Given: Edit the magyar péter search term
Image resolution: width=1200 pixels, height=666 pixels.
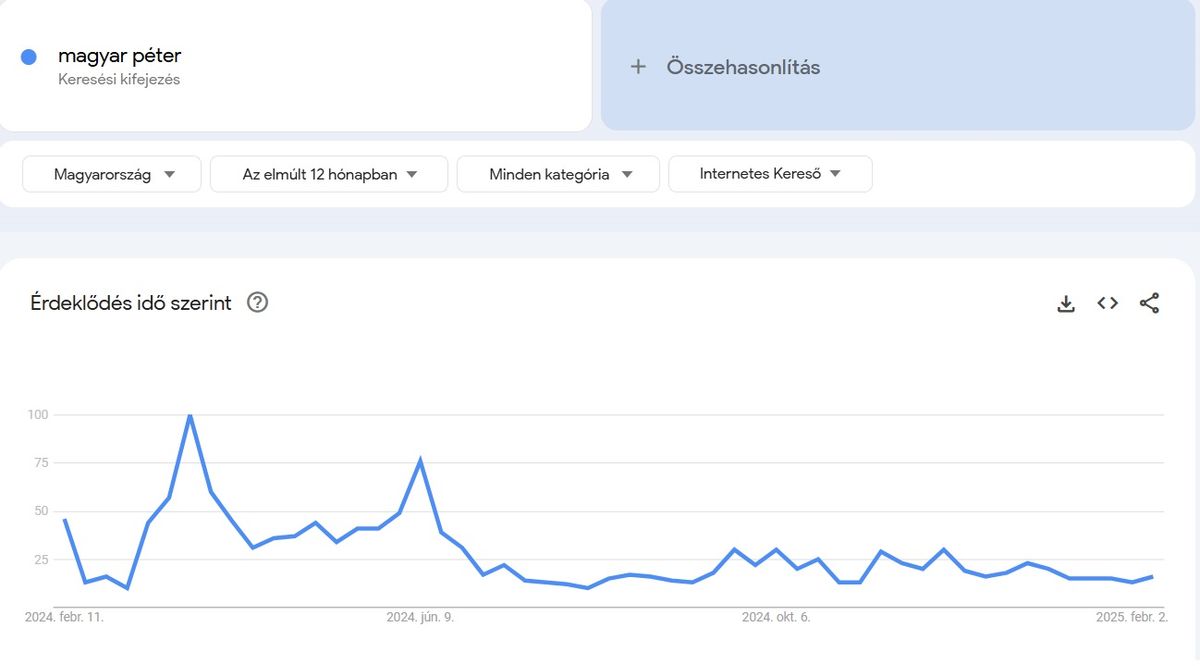Looking at the screenshot, I should click(x=120, y=55).
